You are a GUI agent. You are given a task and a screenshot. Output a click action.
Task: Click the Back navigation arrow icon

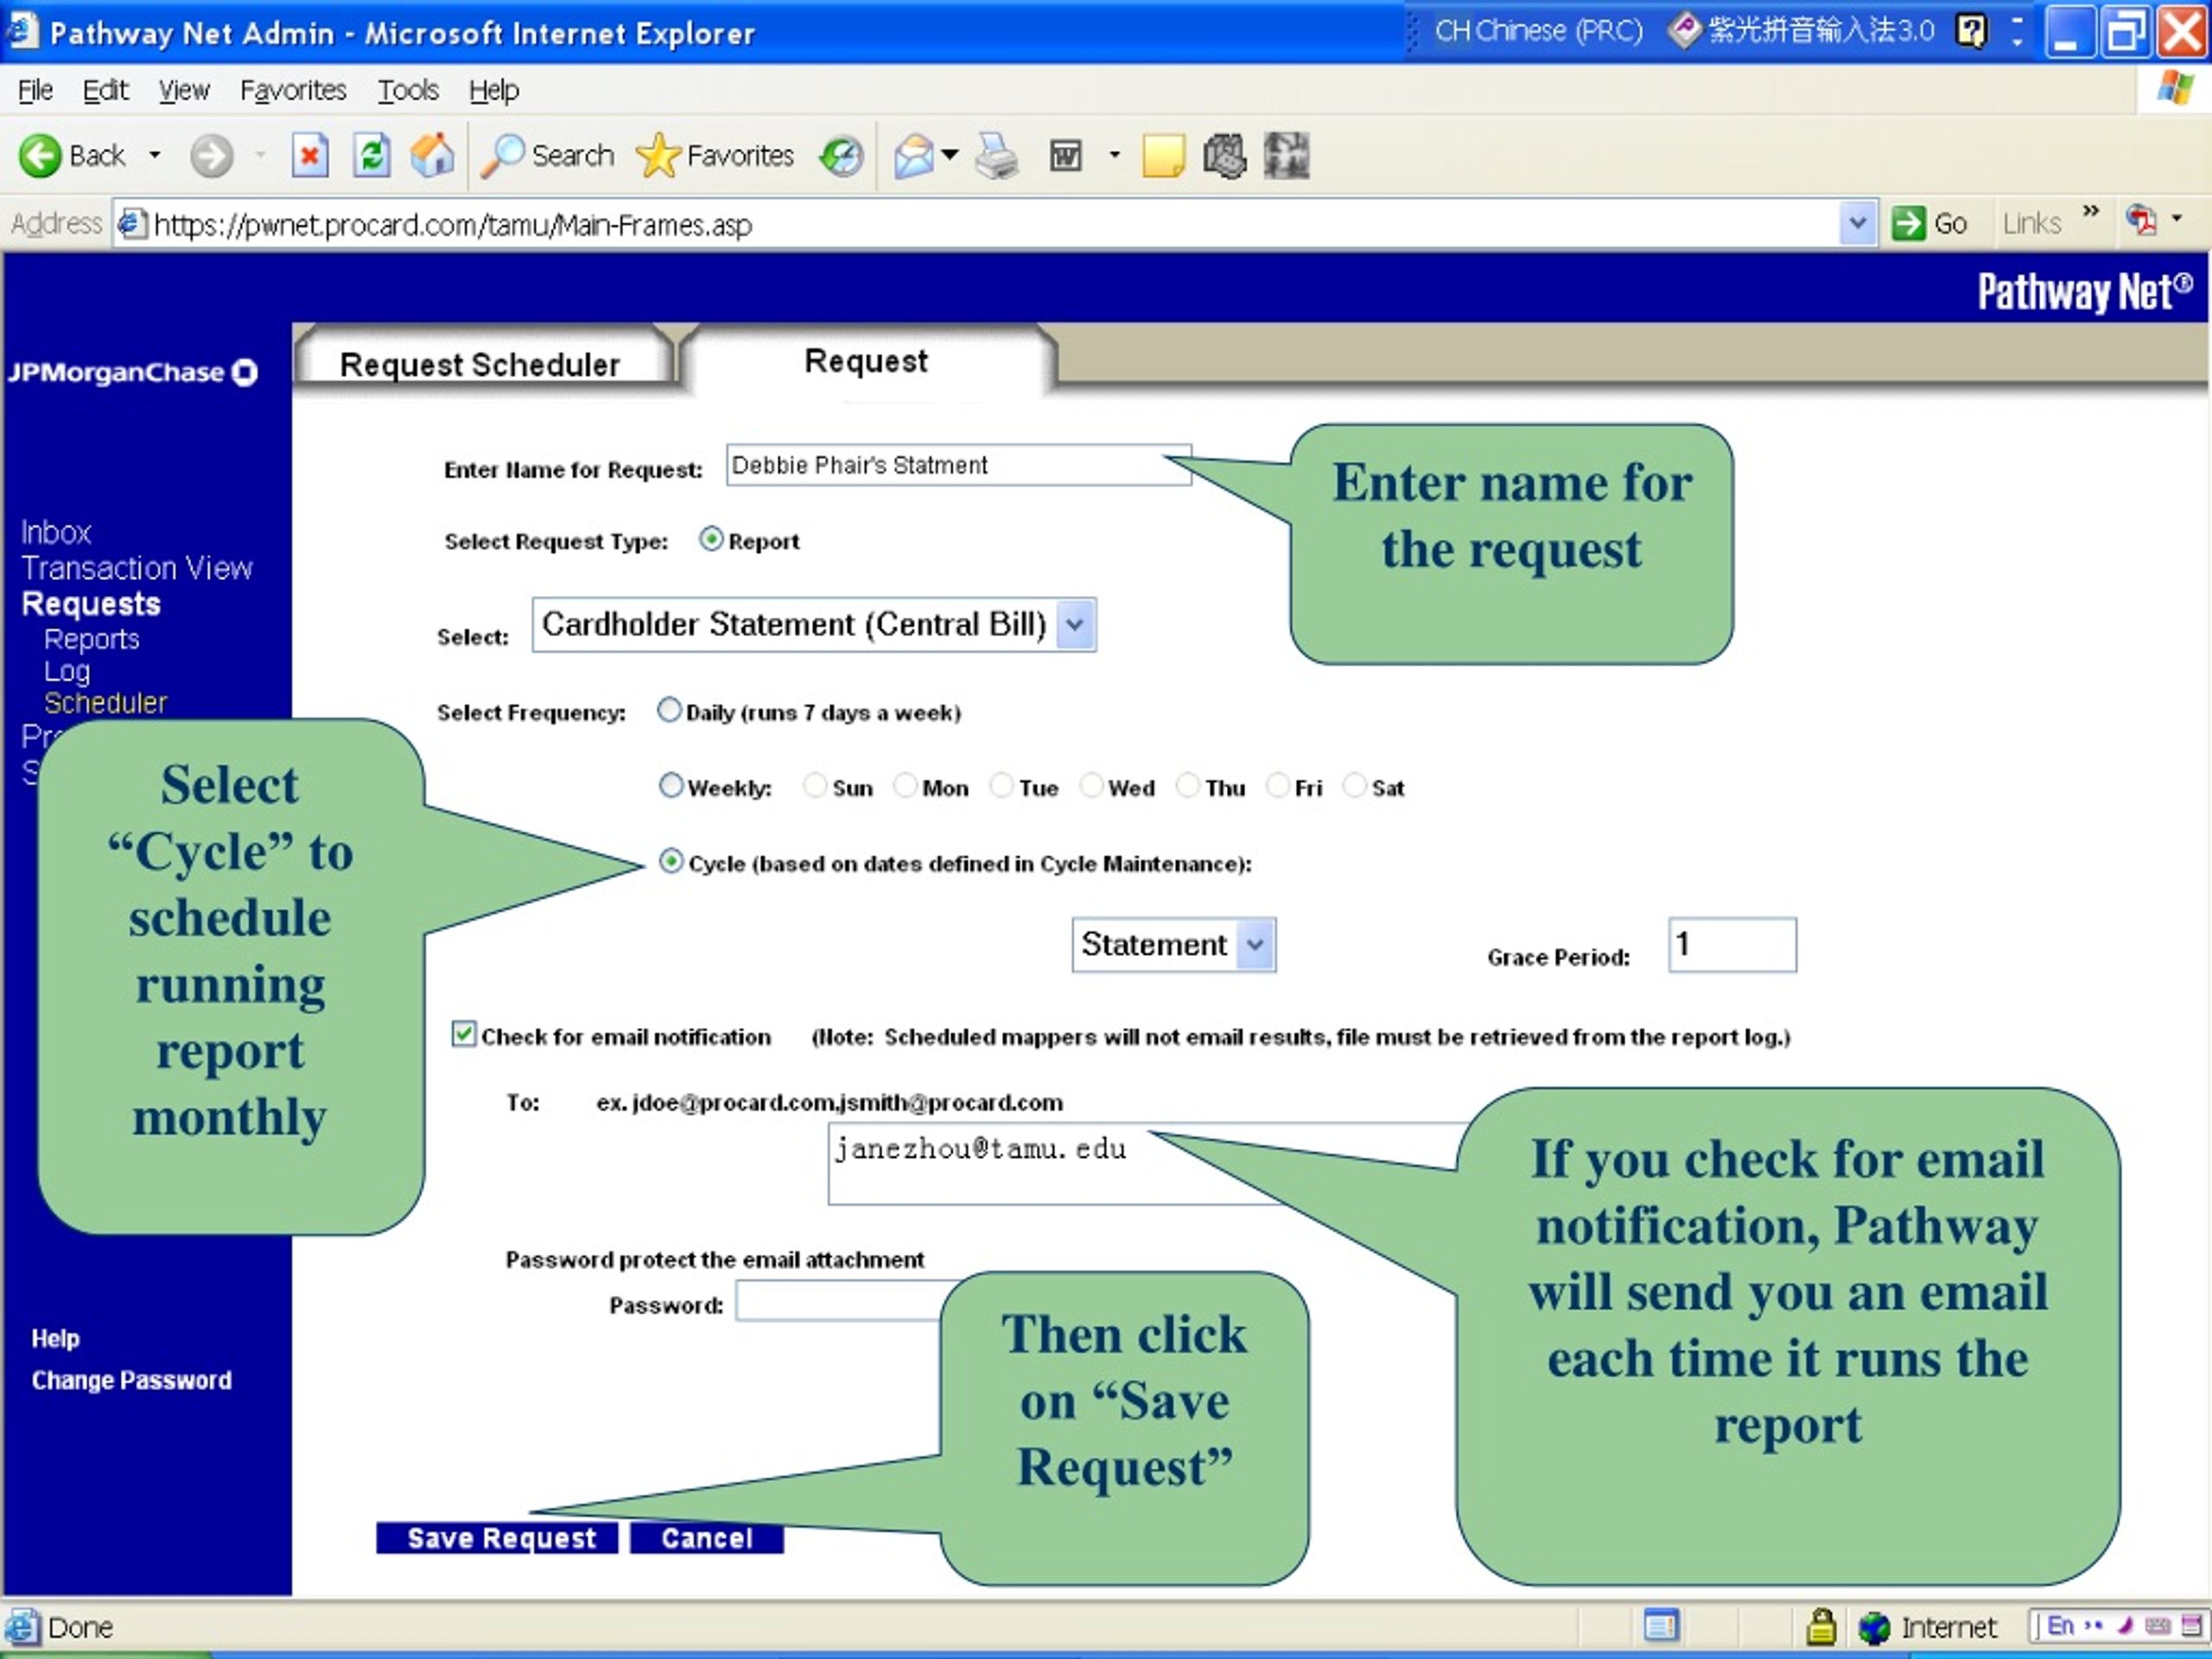click(x=40, y=156)
